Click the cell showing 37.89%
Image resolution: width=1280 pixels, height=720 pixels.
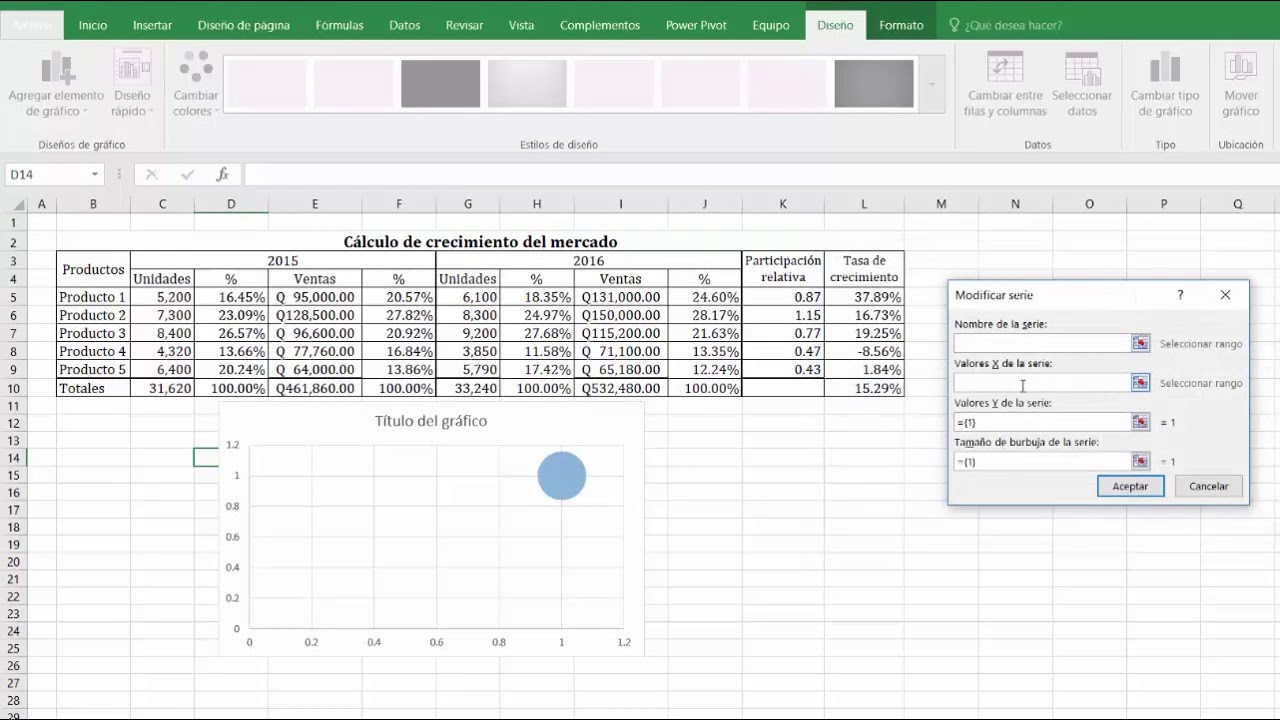click(864, 297)
